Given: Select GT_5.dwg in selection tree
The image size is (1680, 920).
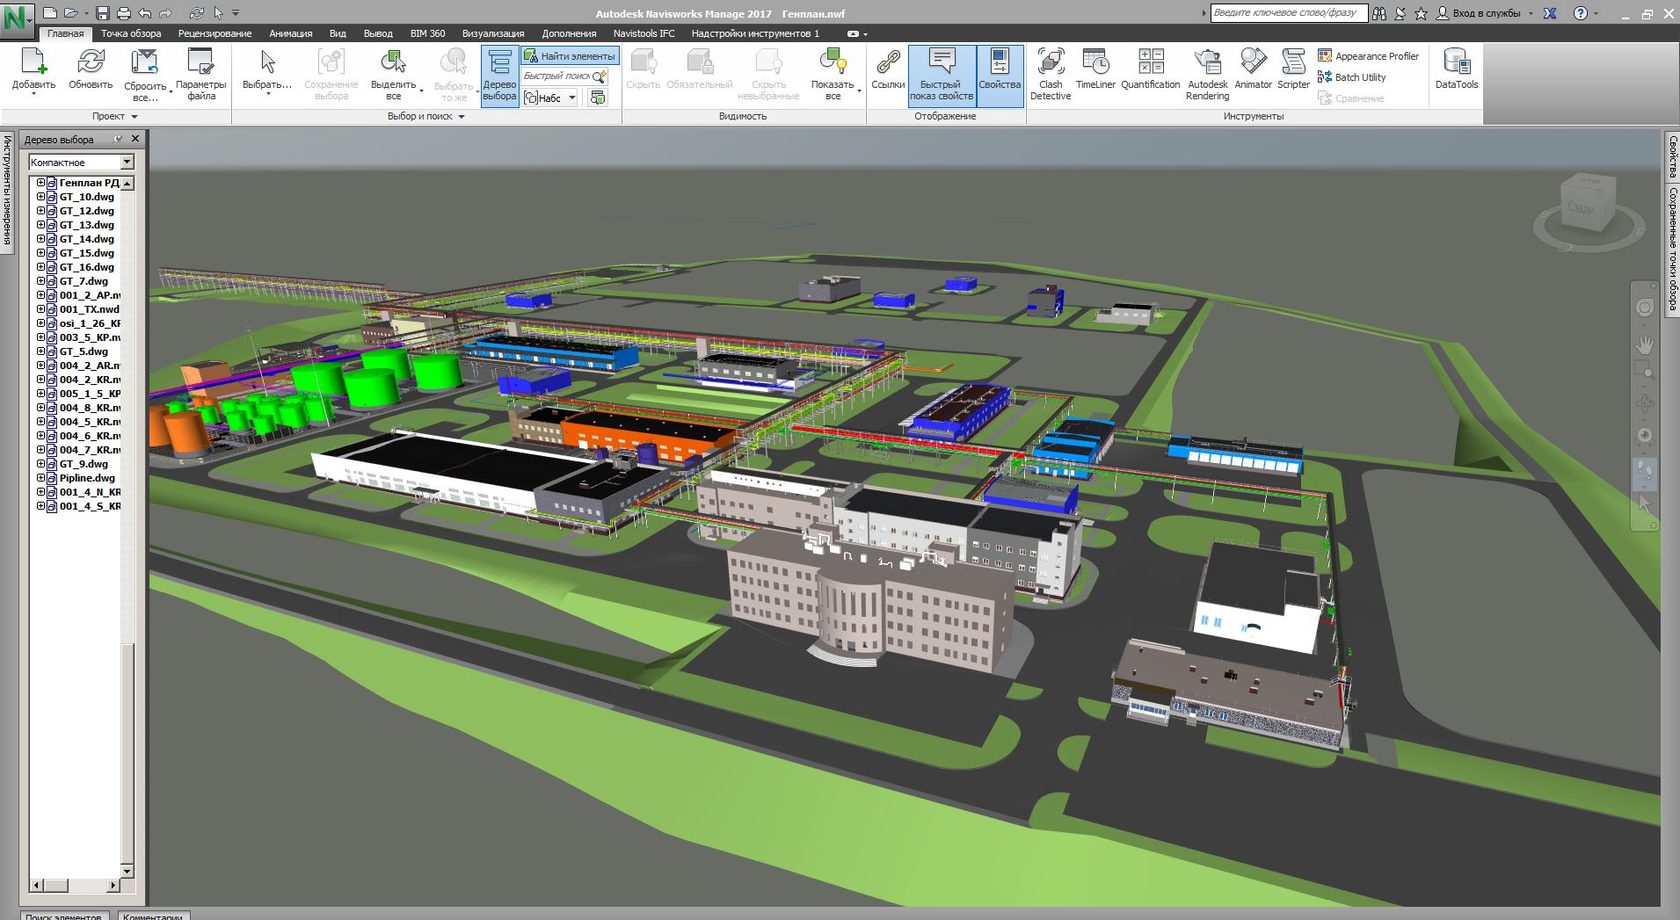Looking at the screenshot, I should [83, 351].
